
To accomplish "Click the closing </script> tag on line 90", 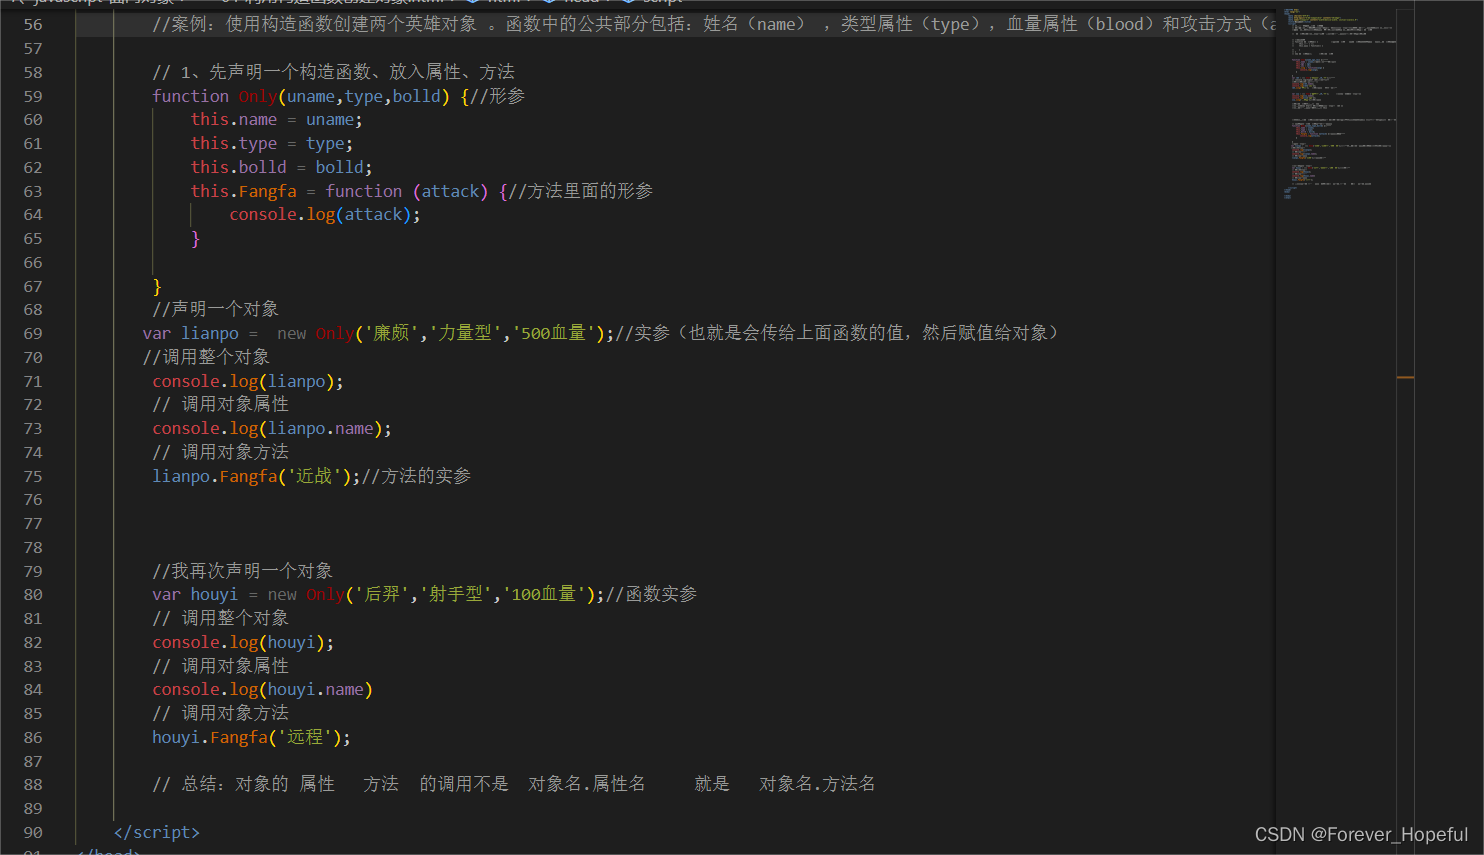I will coord(156,831).
